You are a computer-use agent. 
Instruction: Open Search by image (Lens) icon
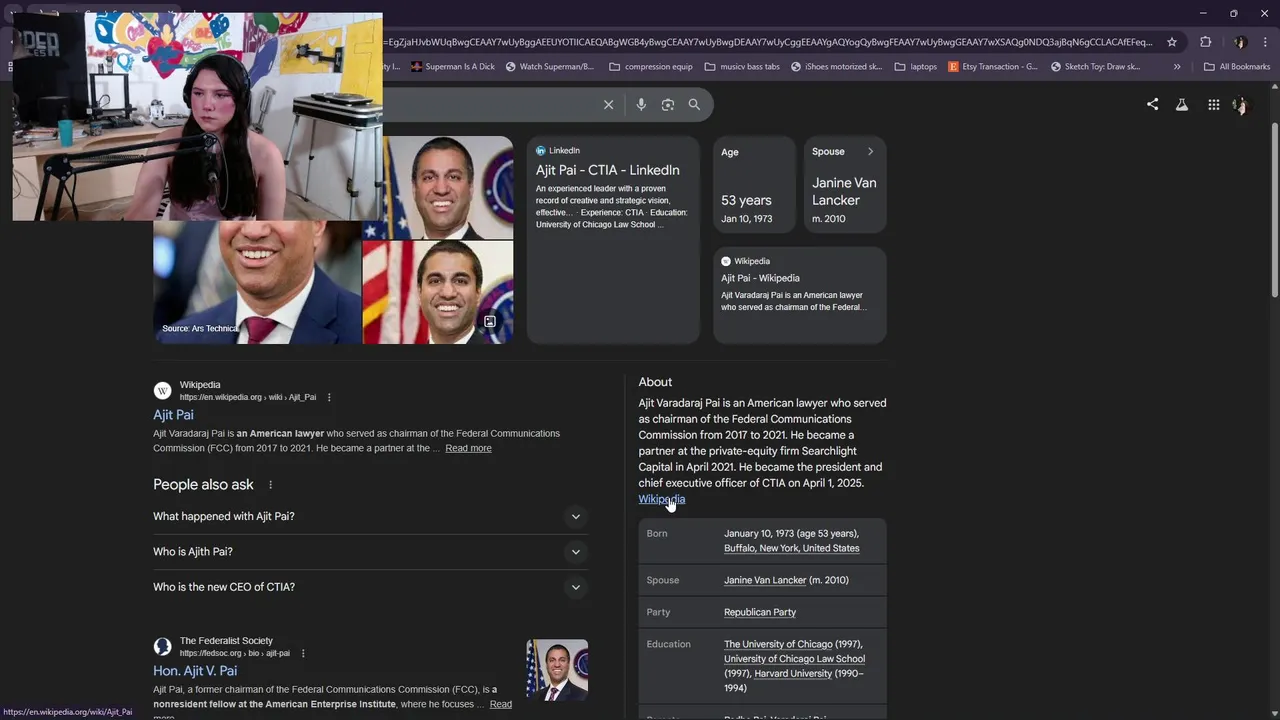(668, 105)
